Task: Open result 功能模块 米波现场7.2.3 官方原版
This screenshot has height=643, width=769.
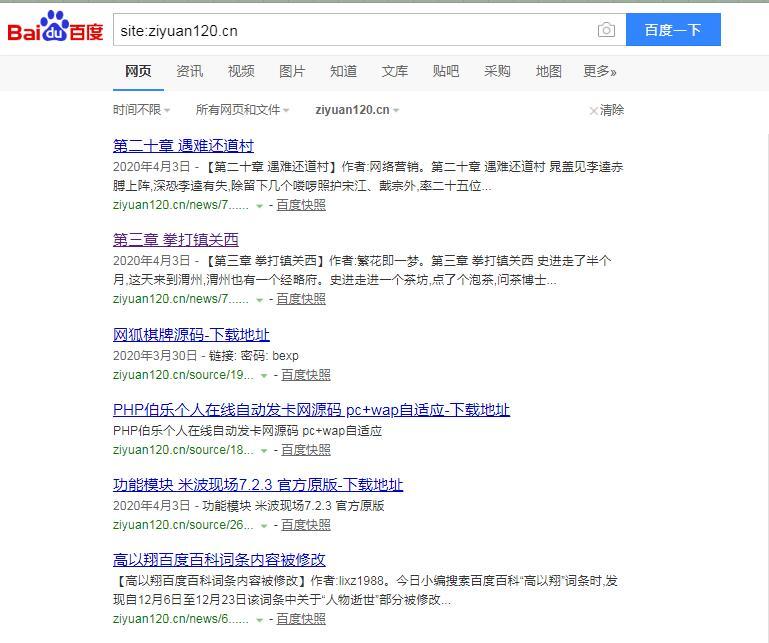Action: pos(258,485)
